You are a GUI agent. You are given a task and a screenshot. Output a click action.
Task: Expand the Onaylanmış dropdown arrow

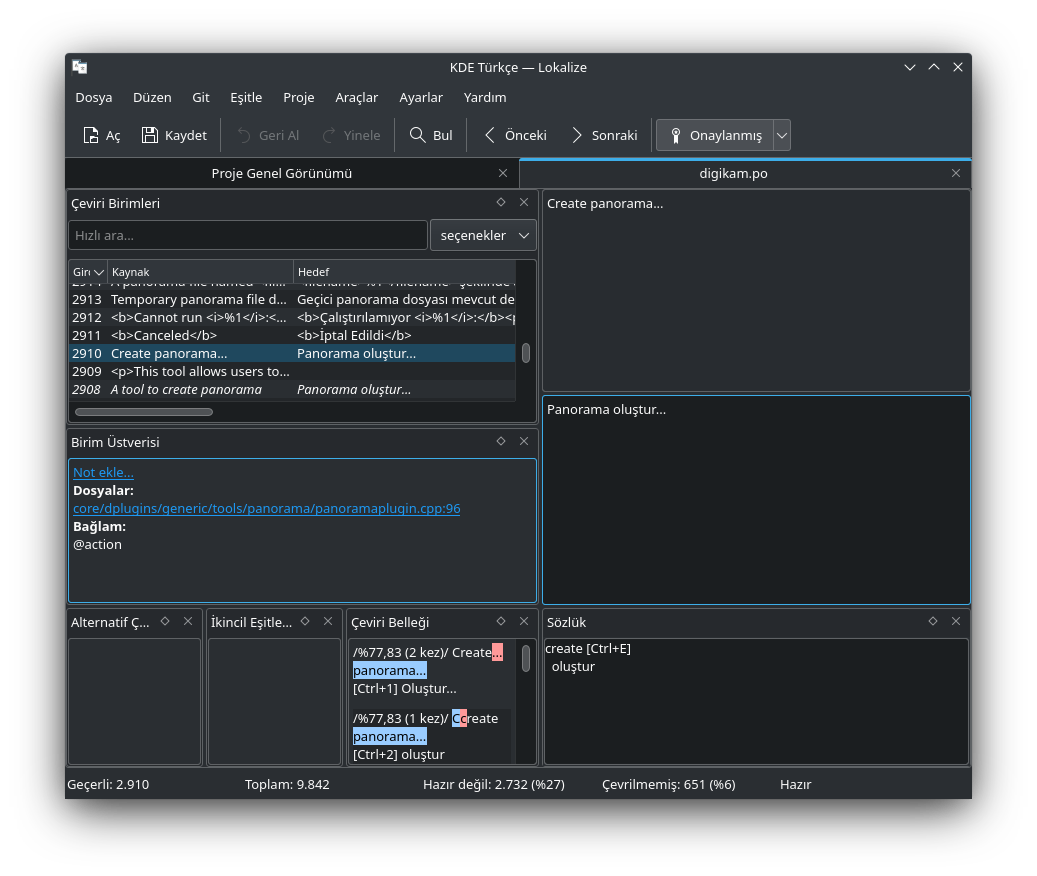coord(782,135)
